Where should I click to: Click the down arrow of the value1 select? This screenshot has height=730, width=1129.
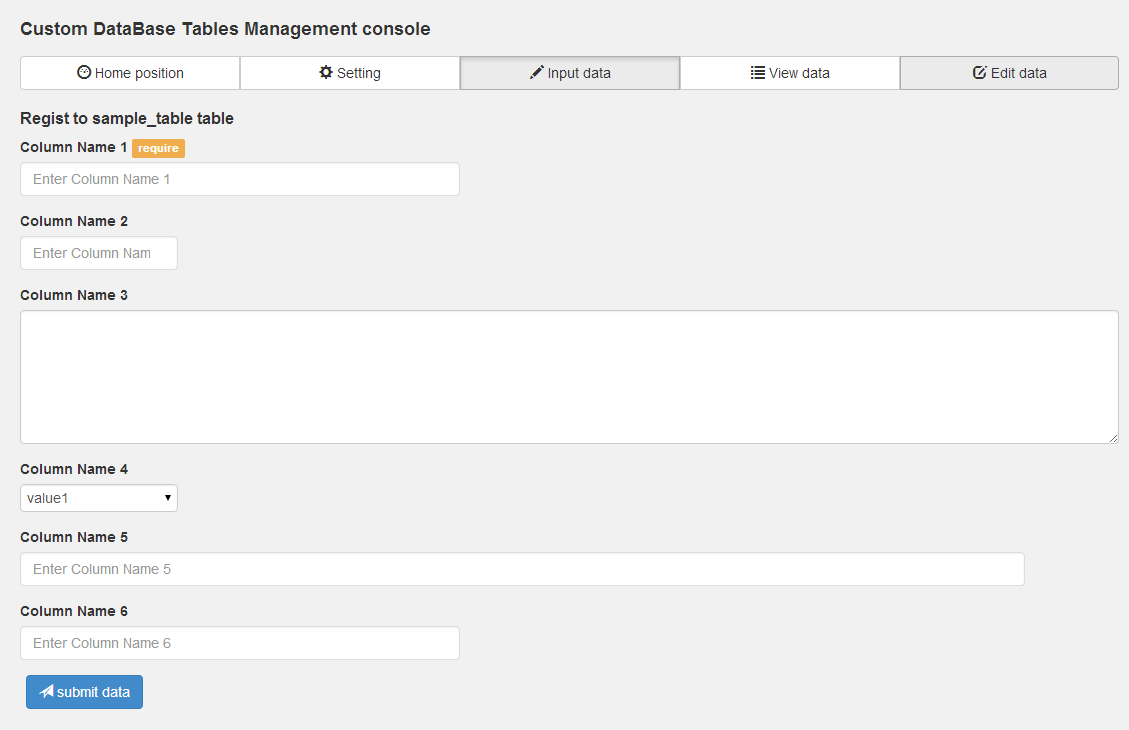pos(168,498)
